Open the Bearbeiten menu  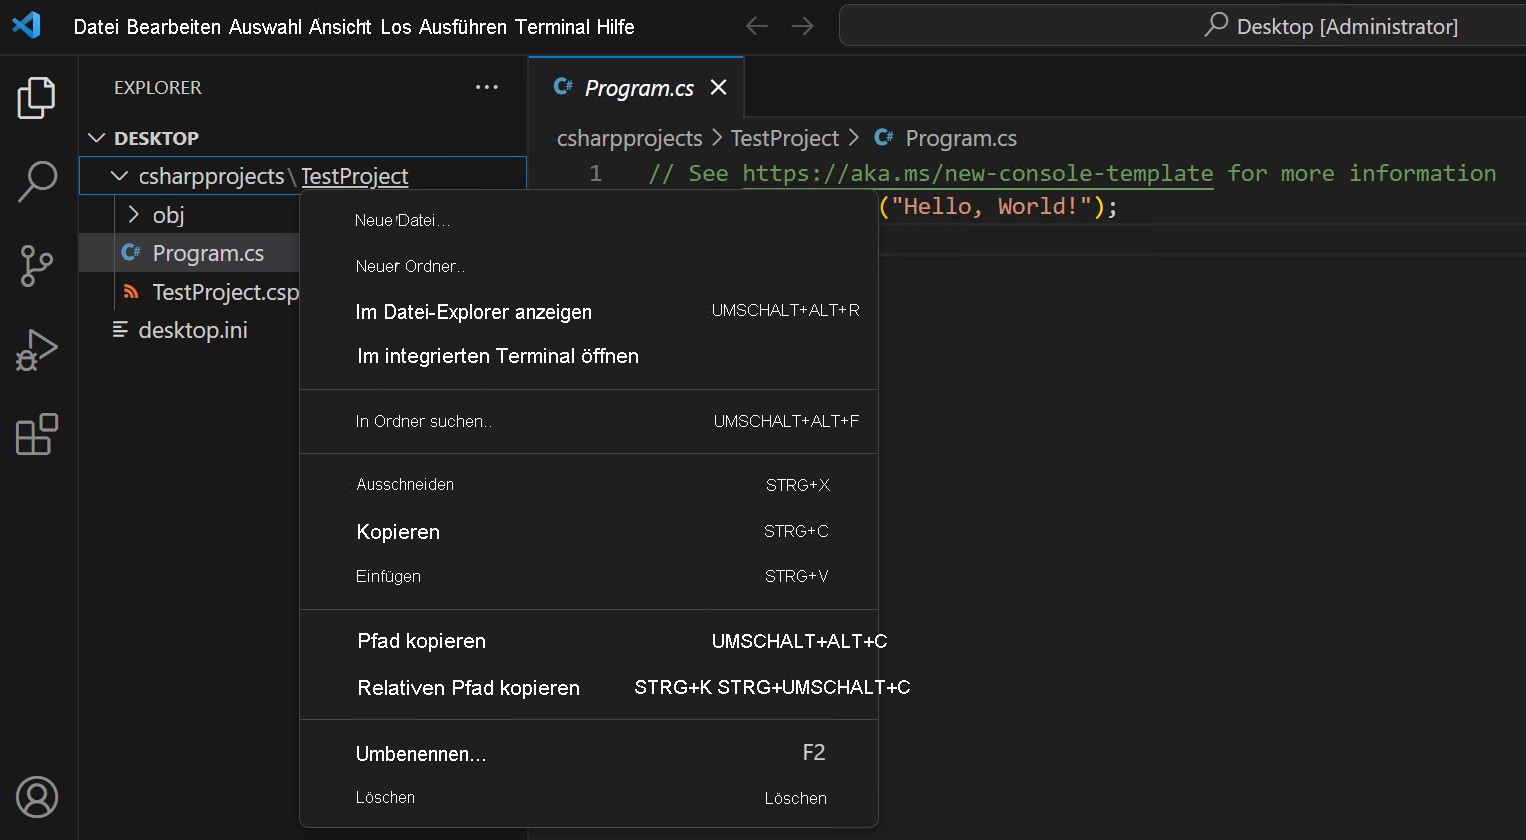174,27
